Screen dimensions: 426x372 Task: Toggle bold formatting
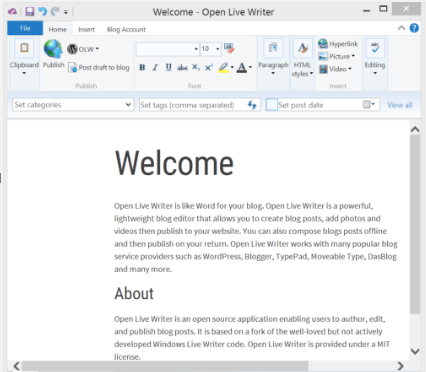(142, 67)
